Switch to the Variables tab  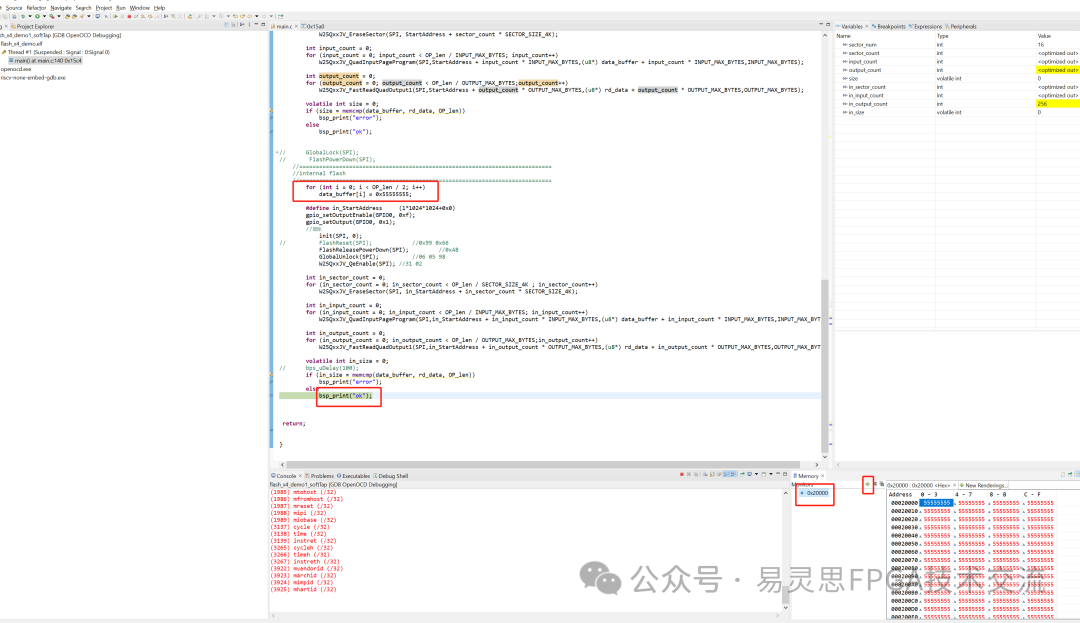[851, 26]
